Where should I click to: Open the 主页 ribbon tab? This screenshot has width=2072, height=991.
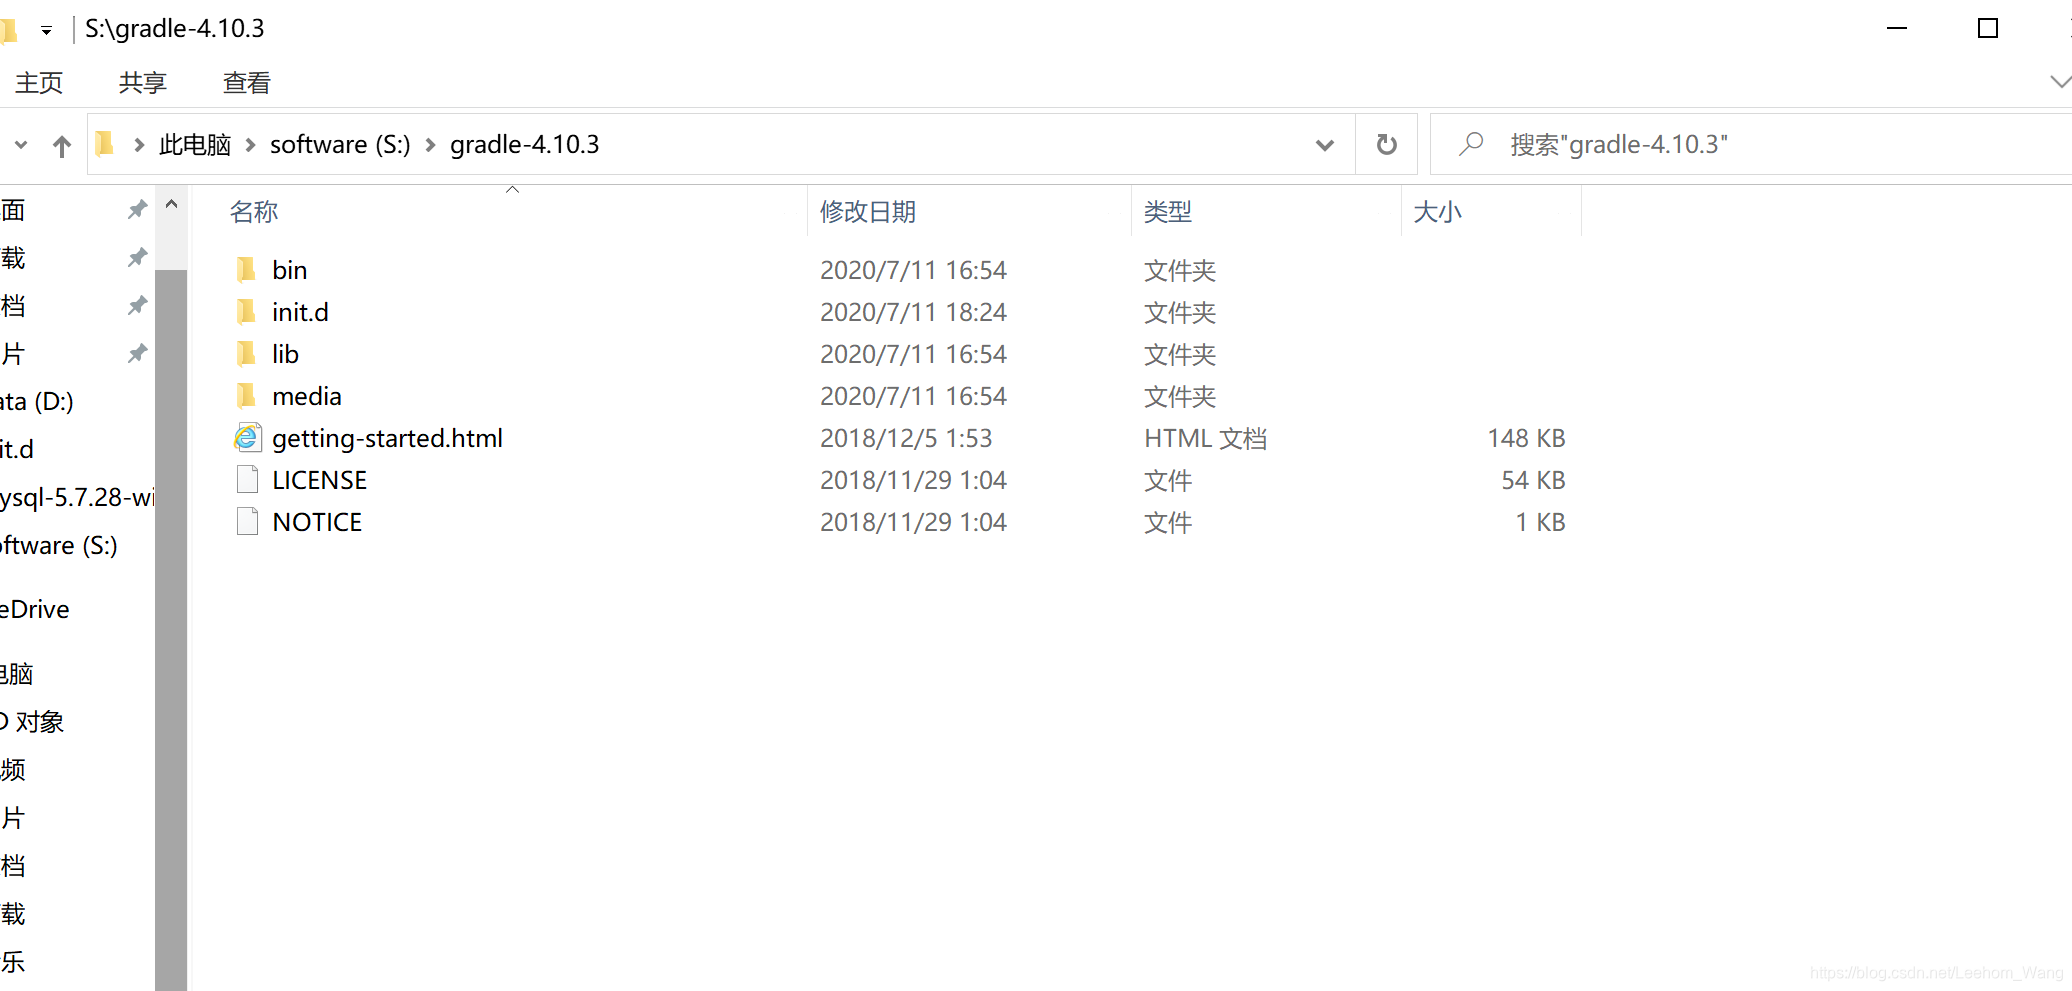tap(39, 83)
